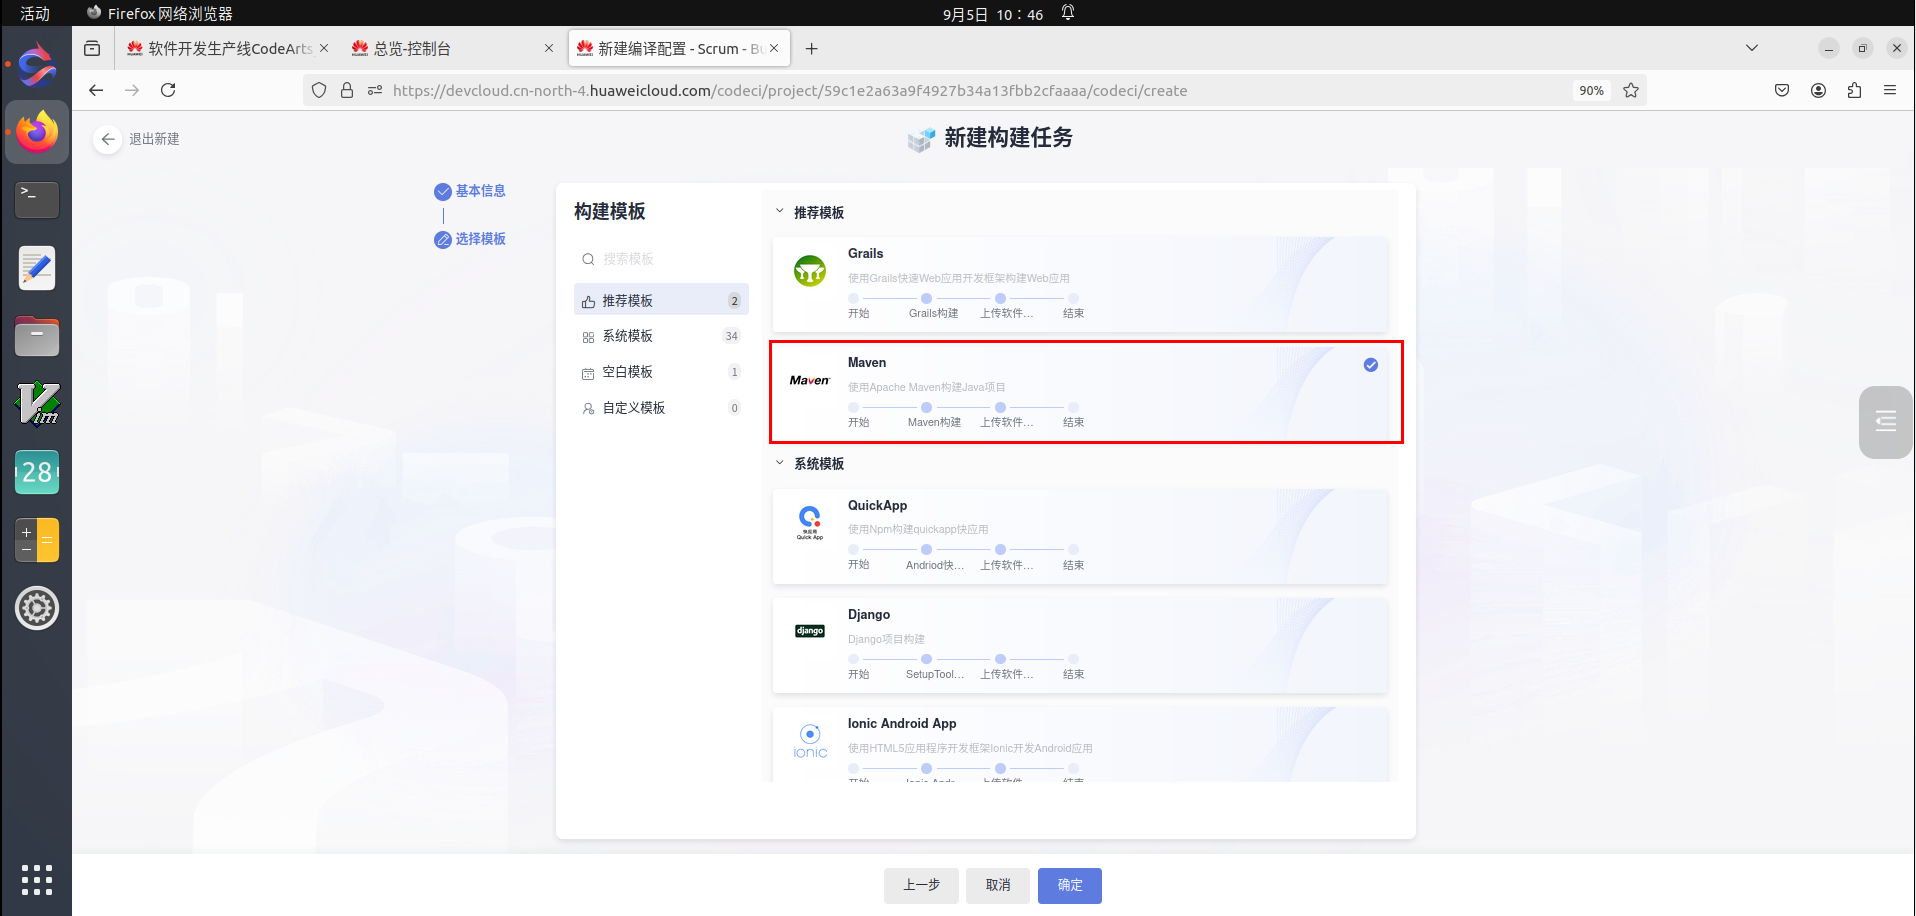Go back to the previous browser page
The height and width of the screenshot is (916, 1916).
click(x=96, y=90)
